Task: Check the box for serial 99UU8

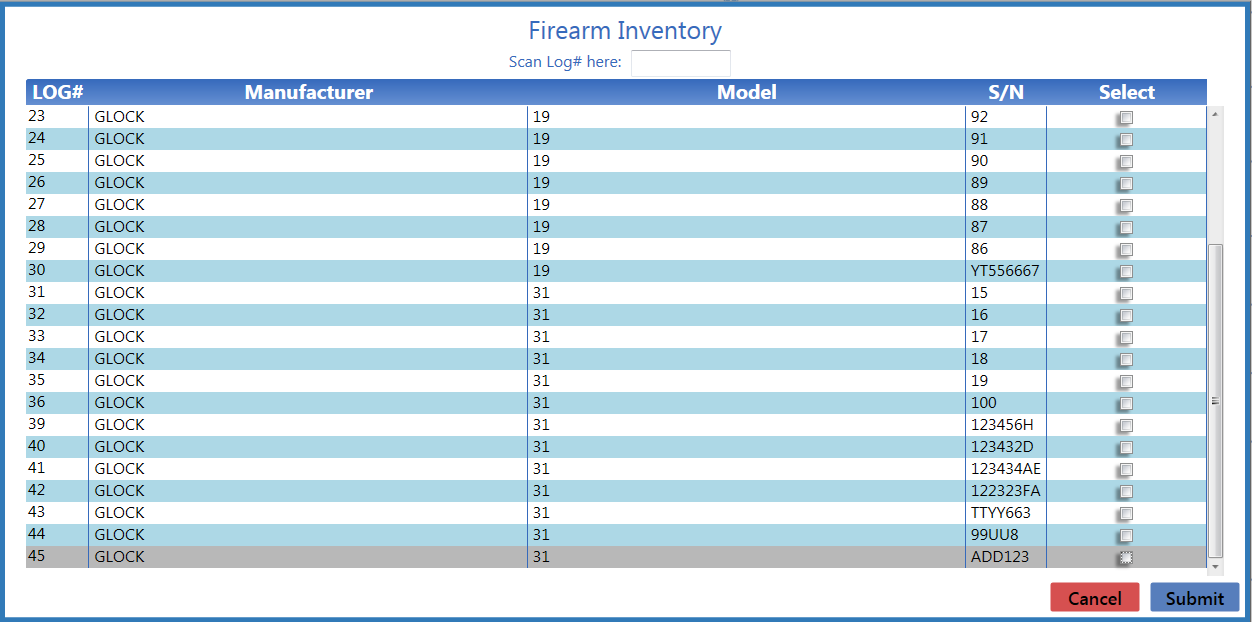Action: click(1126, 536)
